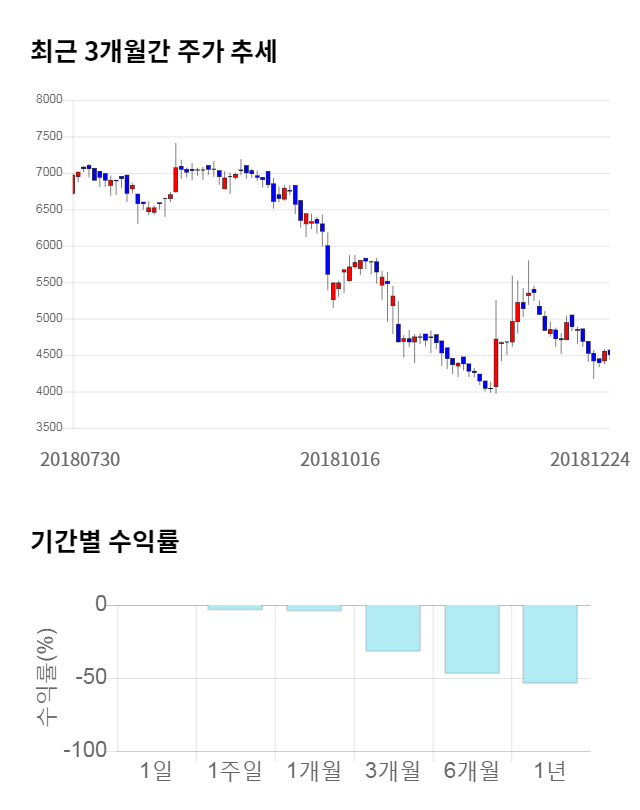The width and height of the screenshot is (640, 810).
Task: Click the tall red candle rising from 4000
Action: coord(496,362)
